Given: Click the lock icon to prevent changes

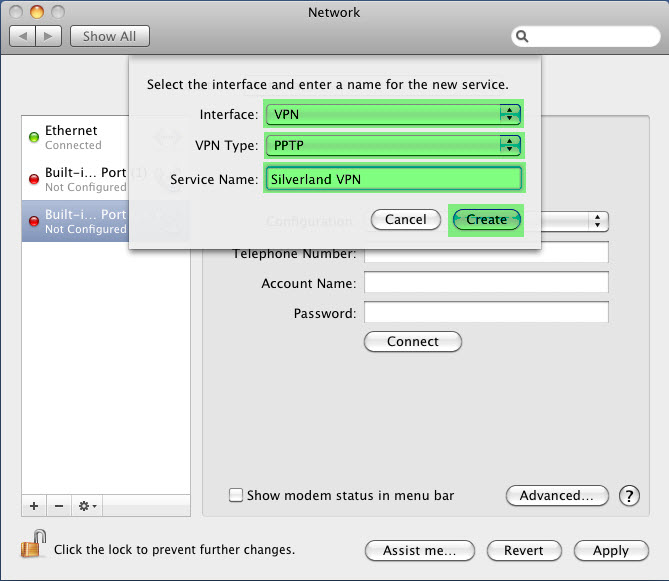Looking at the screenshot, I should click(33, 544).
